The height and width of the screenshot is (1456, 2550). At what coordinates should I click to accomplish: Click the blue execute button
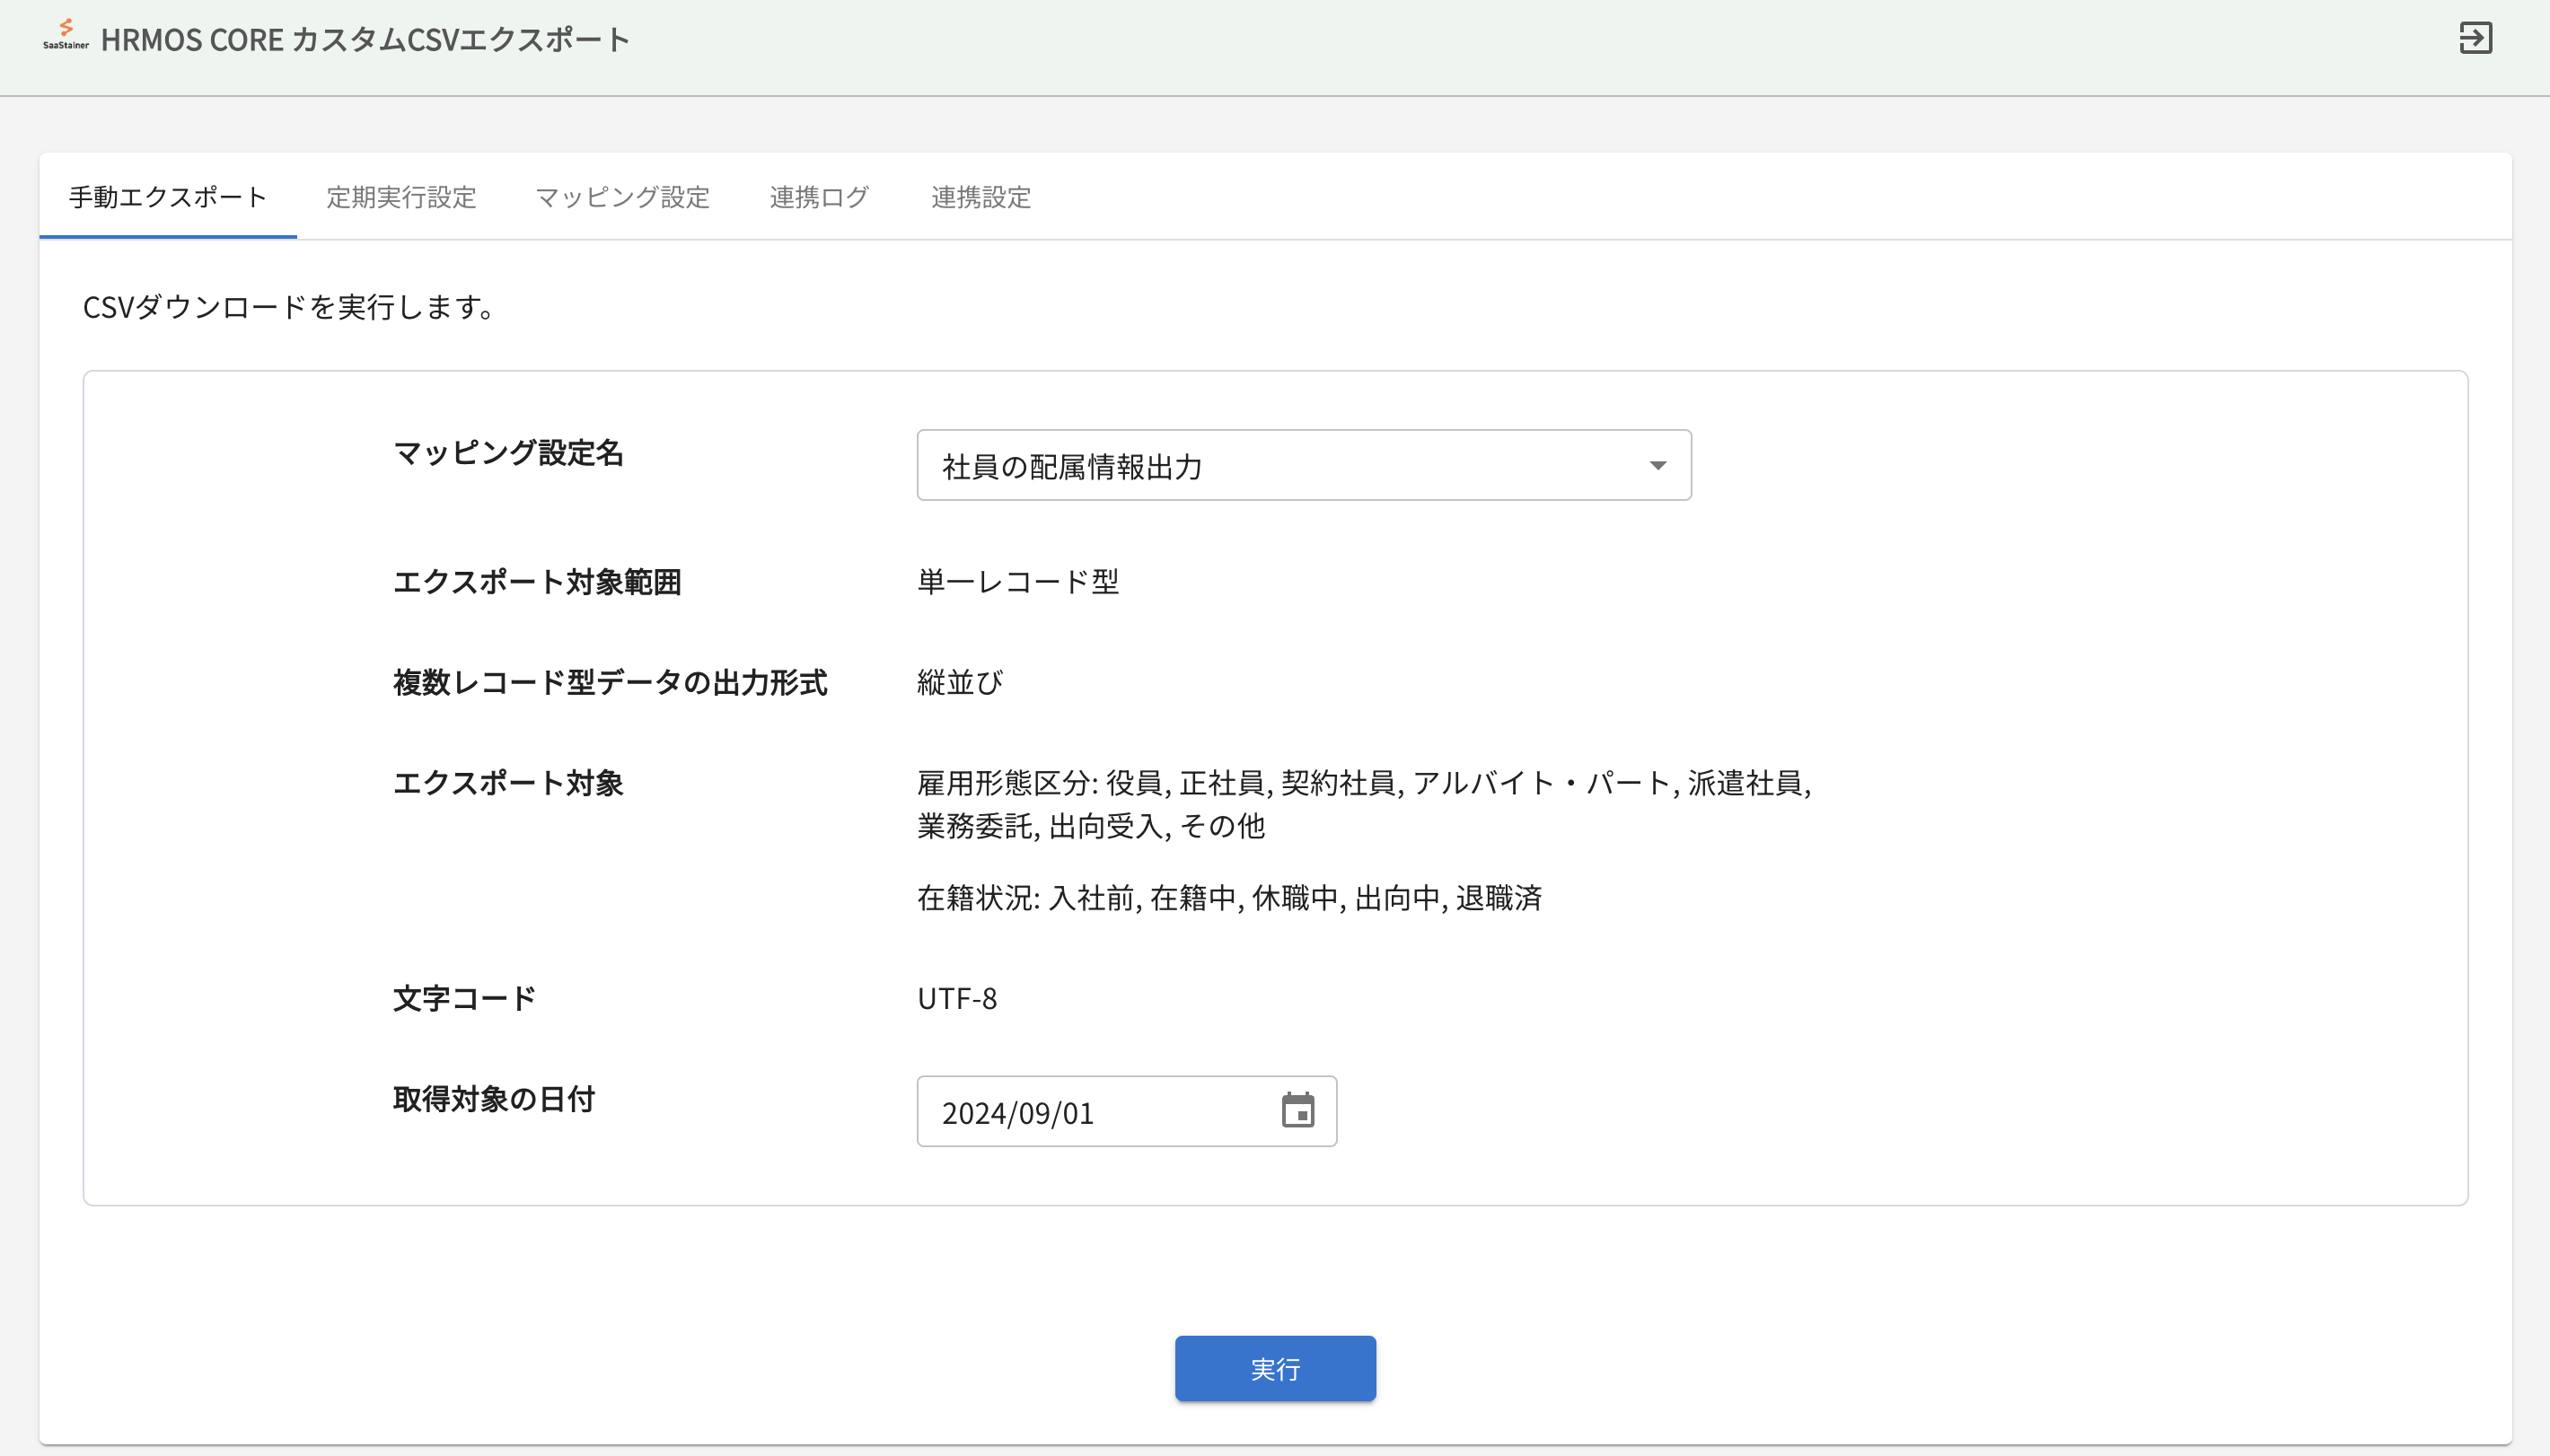click(x=1274, y=1368)
